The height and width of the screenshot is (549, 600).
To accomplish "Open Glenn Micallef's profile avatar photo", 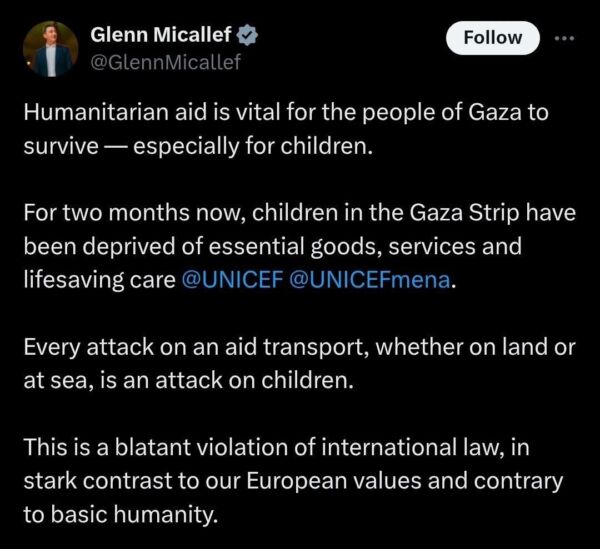I will point(51,49).
